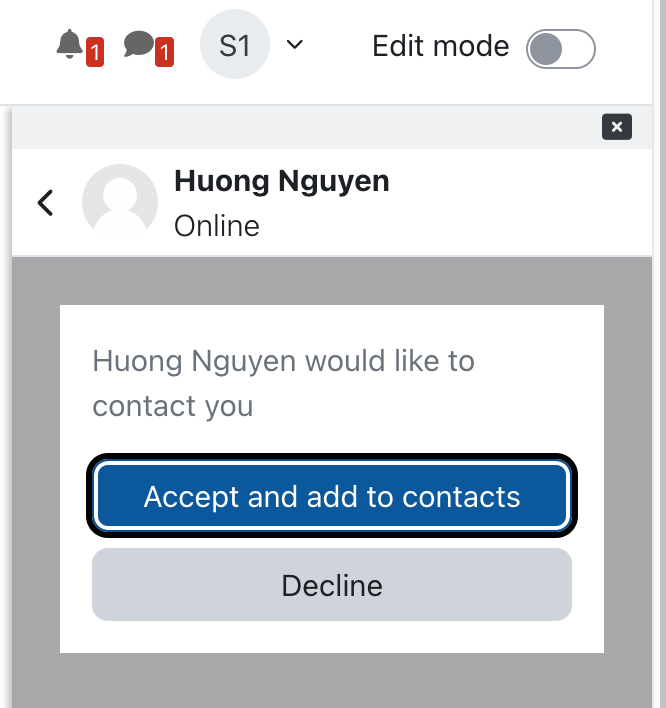The width and height of the screenshot is (666, 708).
Task: Accept and add to contacts
Action: (332, 496)
